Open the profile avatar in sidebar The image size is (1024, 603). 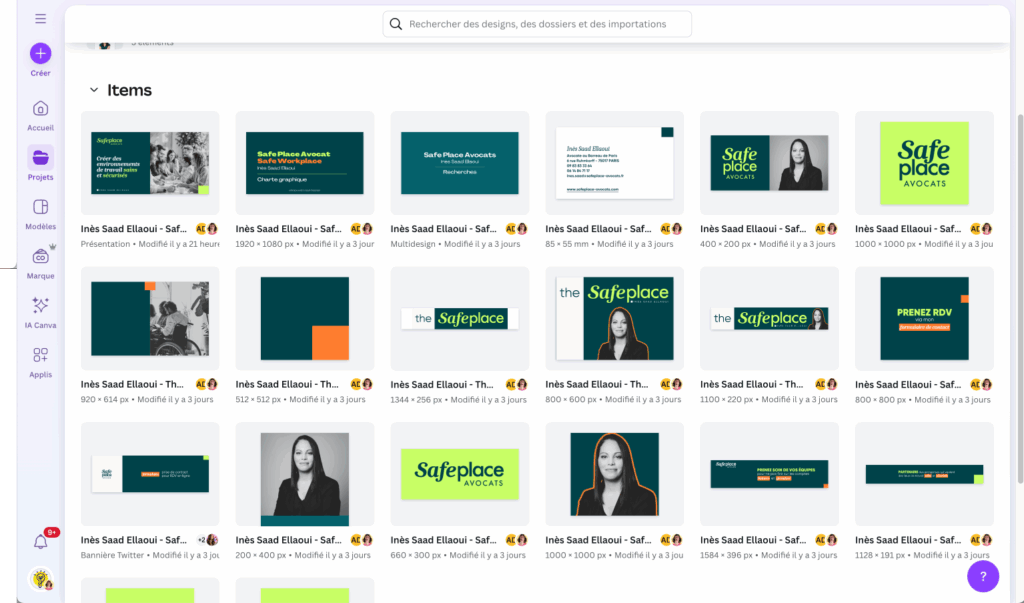coord(41,578)
